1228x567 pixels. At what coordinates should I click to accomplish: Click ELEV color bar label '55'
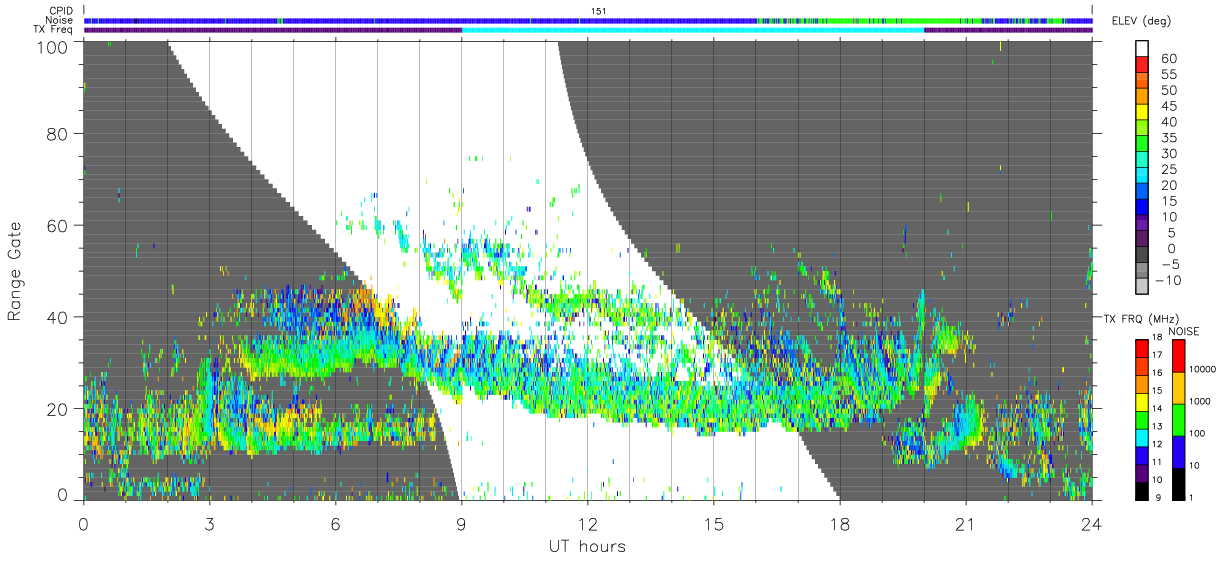pyautogui.click(x=1169, y=74)
